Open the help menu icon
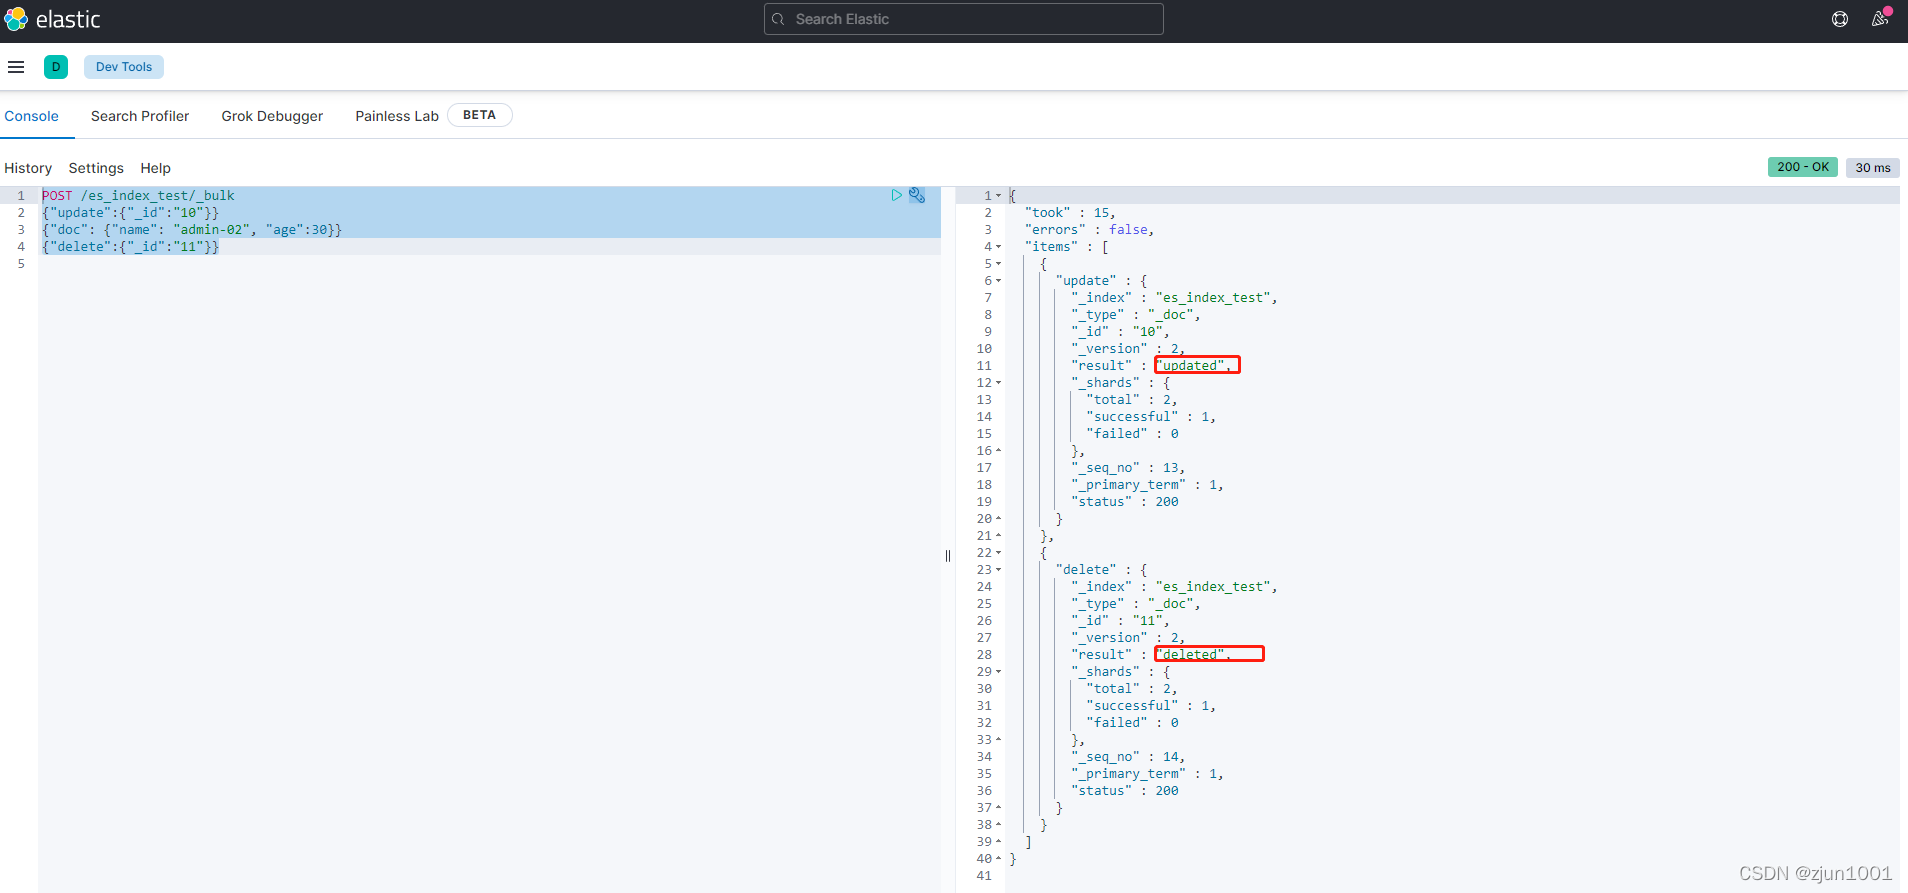This screenshot has height=893, width=1908. [1840, 19]
